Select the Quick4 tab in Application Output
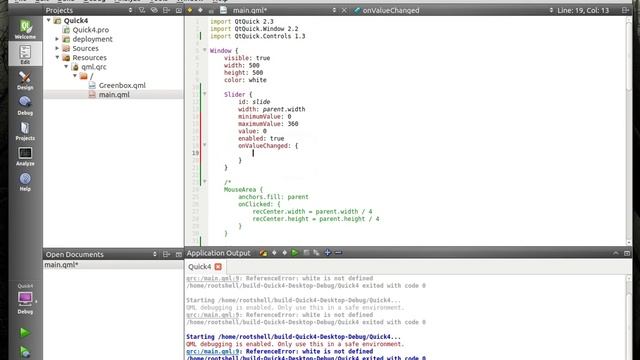 (x=200, y=267)
